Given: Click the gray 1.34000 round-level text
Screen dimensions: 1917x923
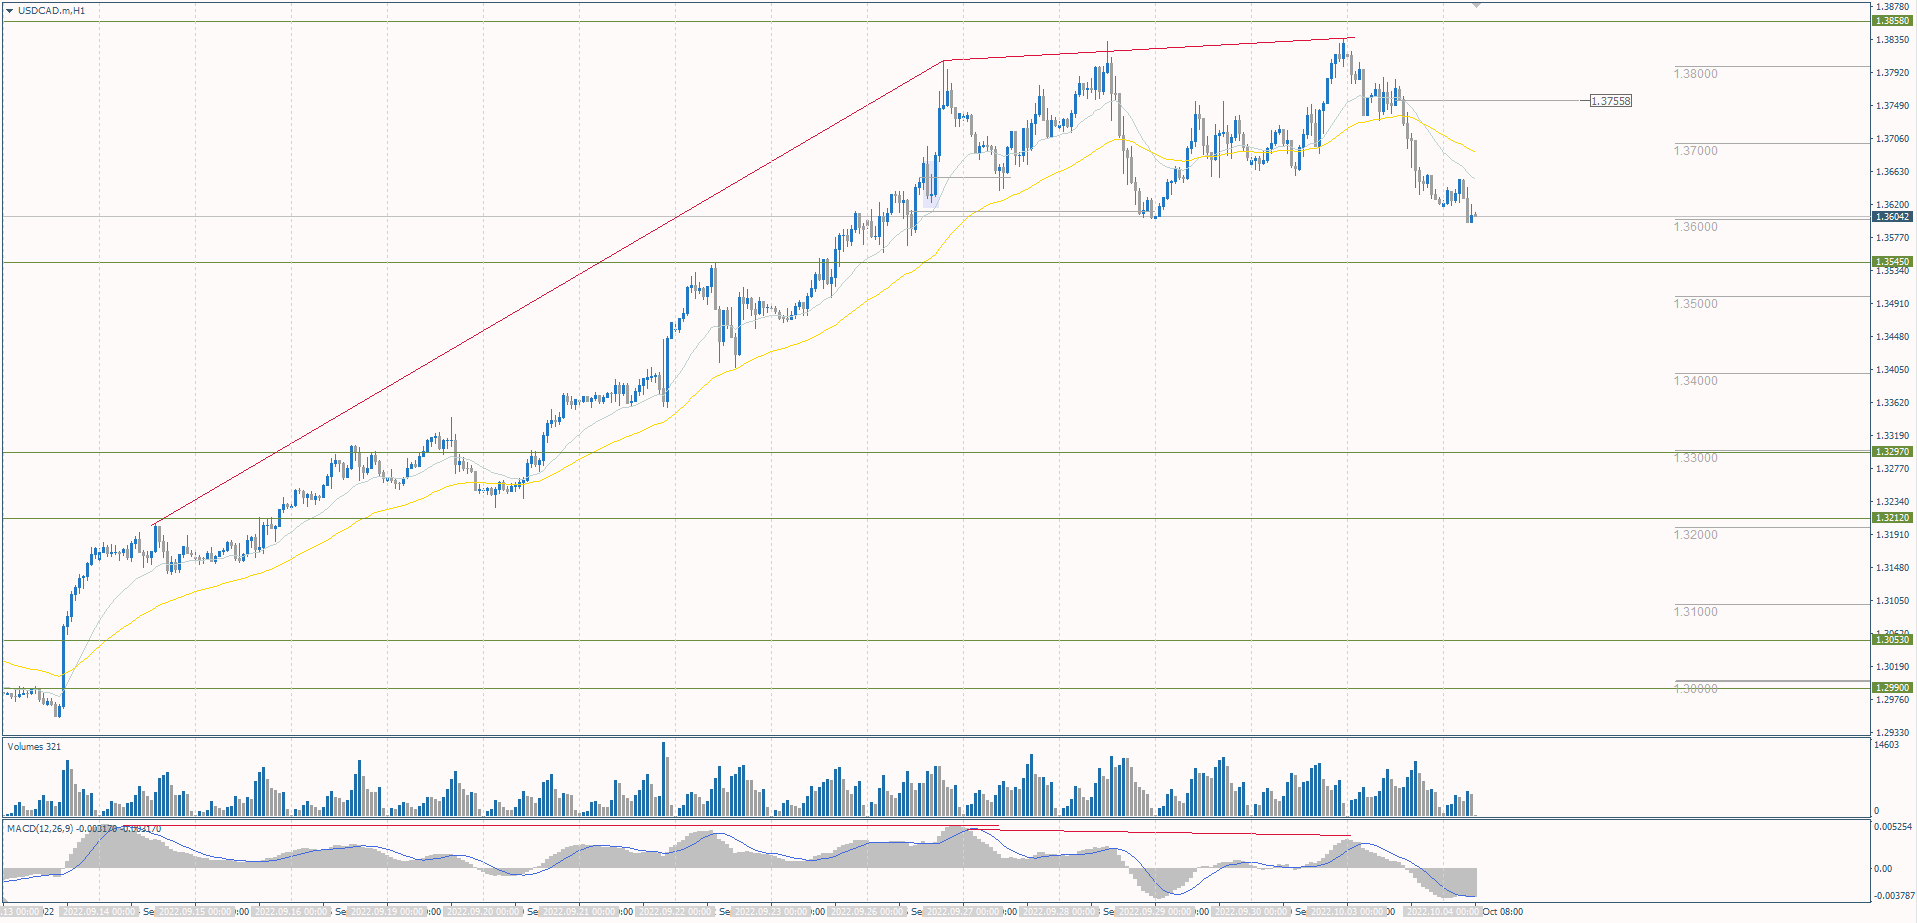Looking at the screenshot, I should (x=1696, y=381).
